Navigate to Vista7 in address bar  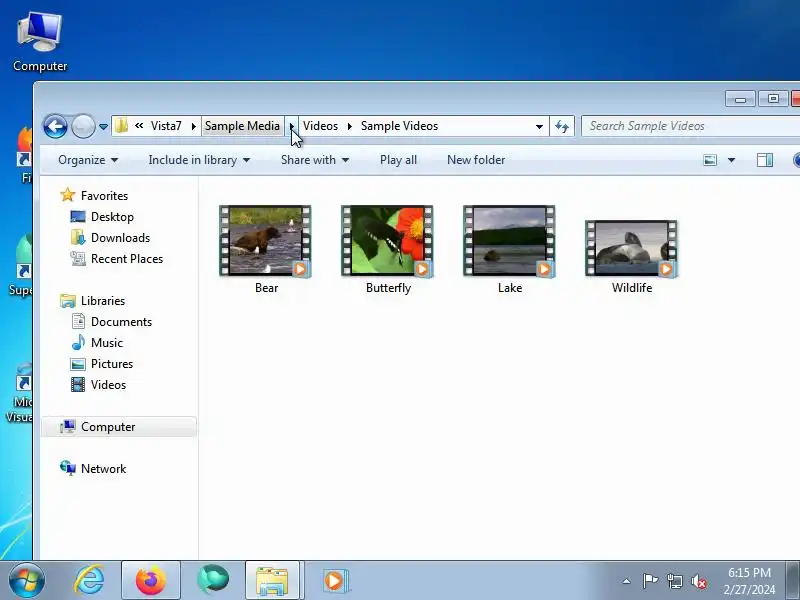[166, 126]
